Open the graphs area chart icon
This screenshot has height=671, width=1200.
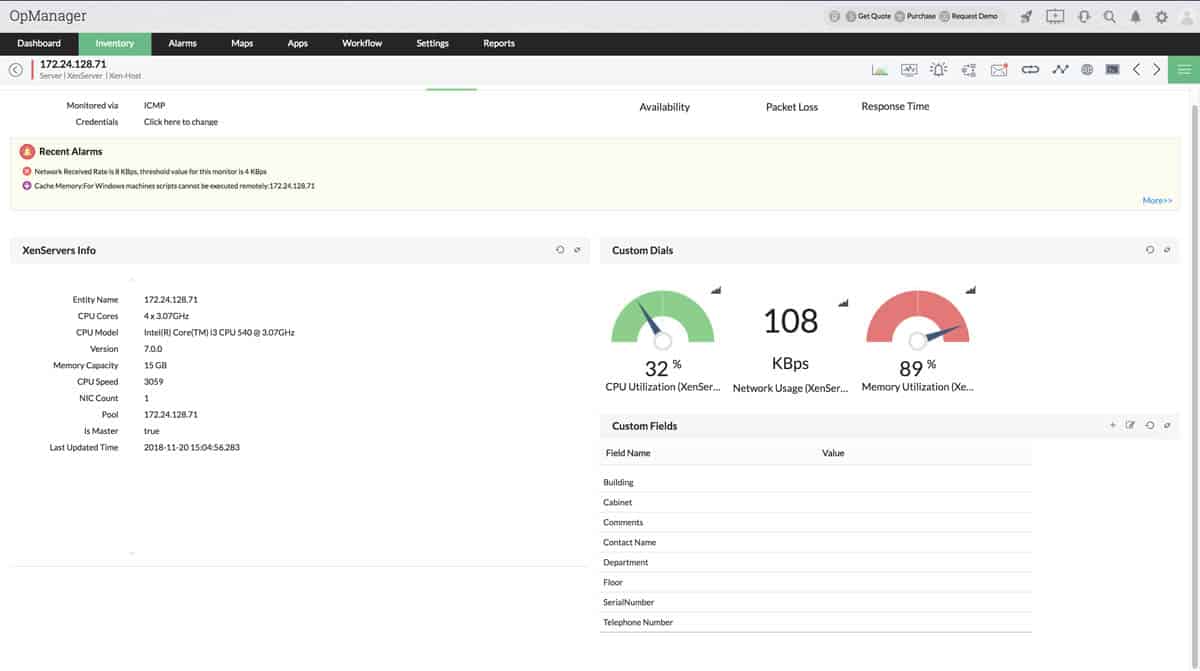click(x=880, y=69)
